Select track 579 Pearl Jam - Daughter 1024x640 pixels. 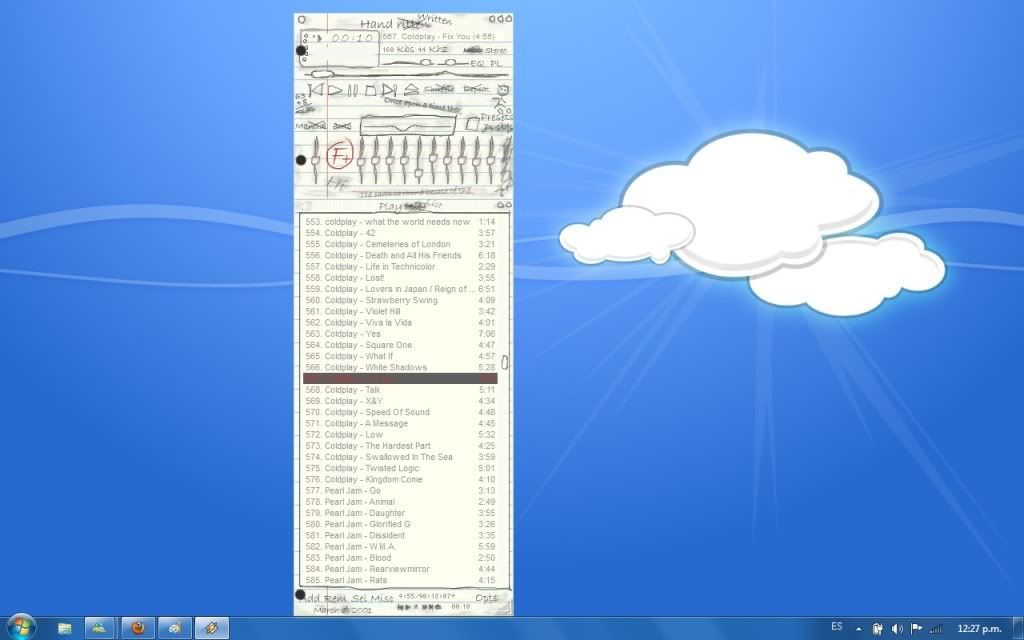click(x=400, y=513)
